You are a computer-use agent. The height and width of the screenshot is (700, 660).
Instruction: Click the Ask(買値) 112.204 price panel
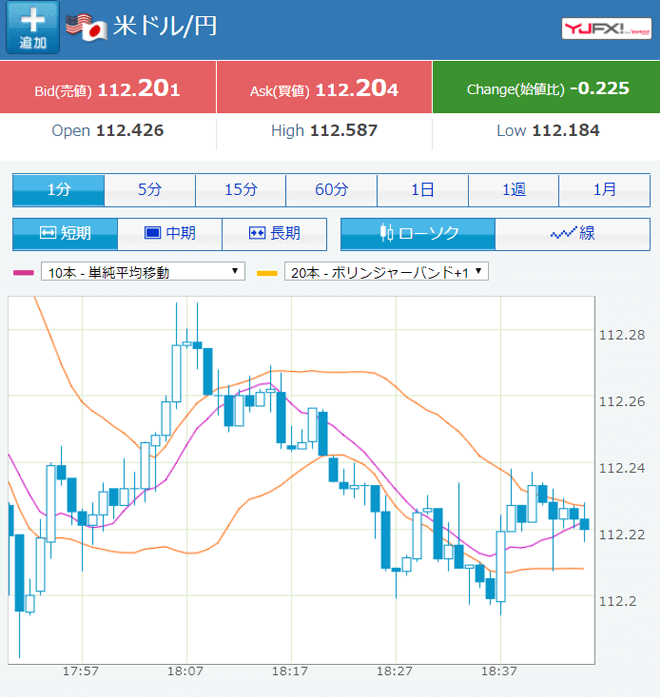tap(324, 89)
